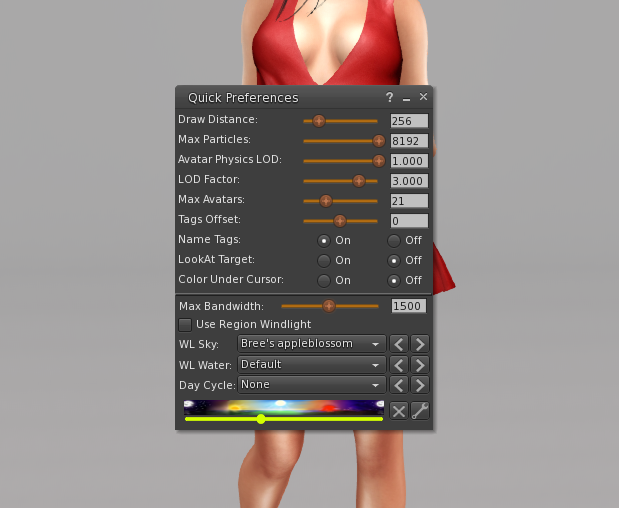Click the Draw Distance value field
The image size is (619, 508).
click(409, 121)
